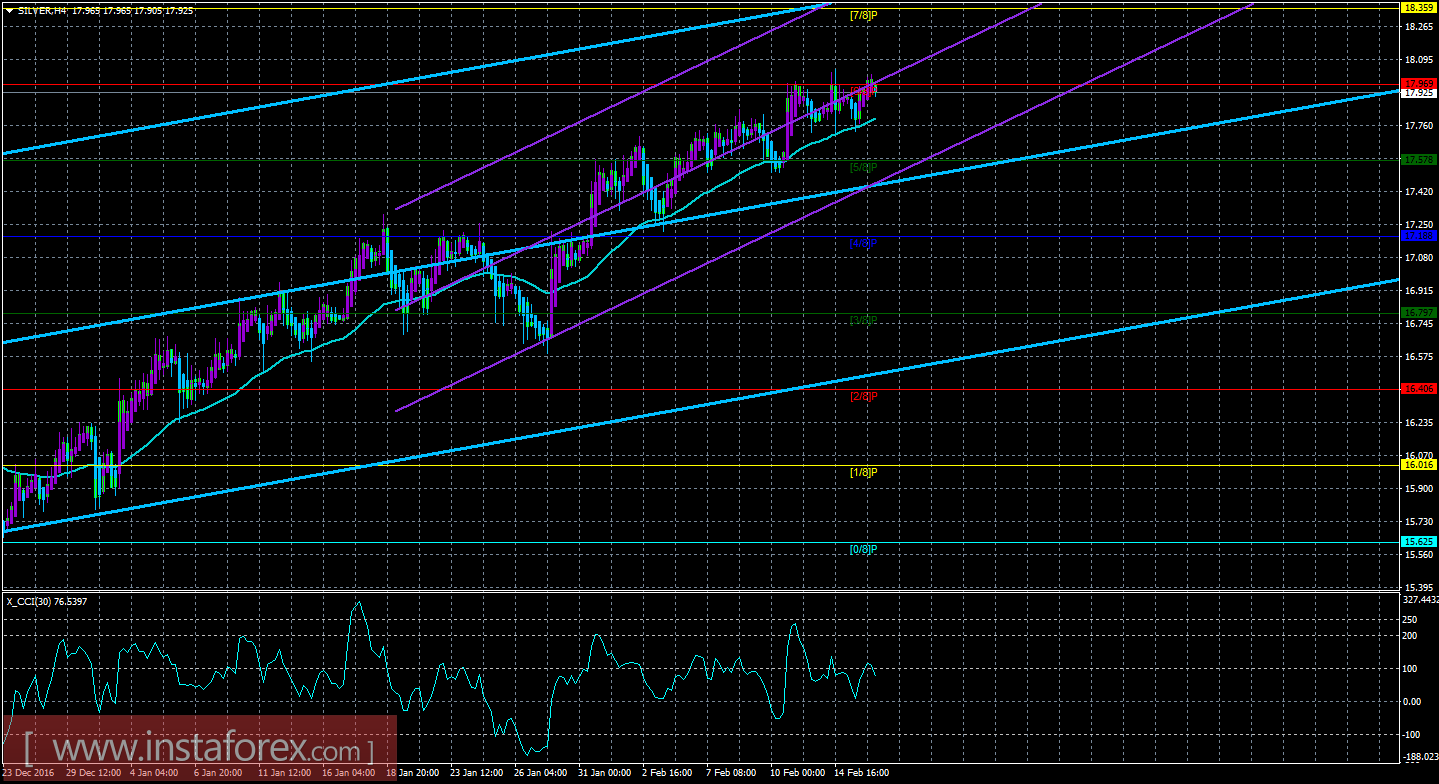1439x784 pixels.
Task: Click the 16.016 yellow price tag
Action: [1417, 465]
